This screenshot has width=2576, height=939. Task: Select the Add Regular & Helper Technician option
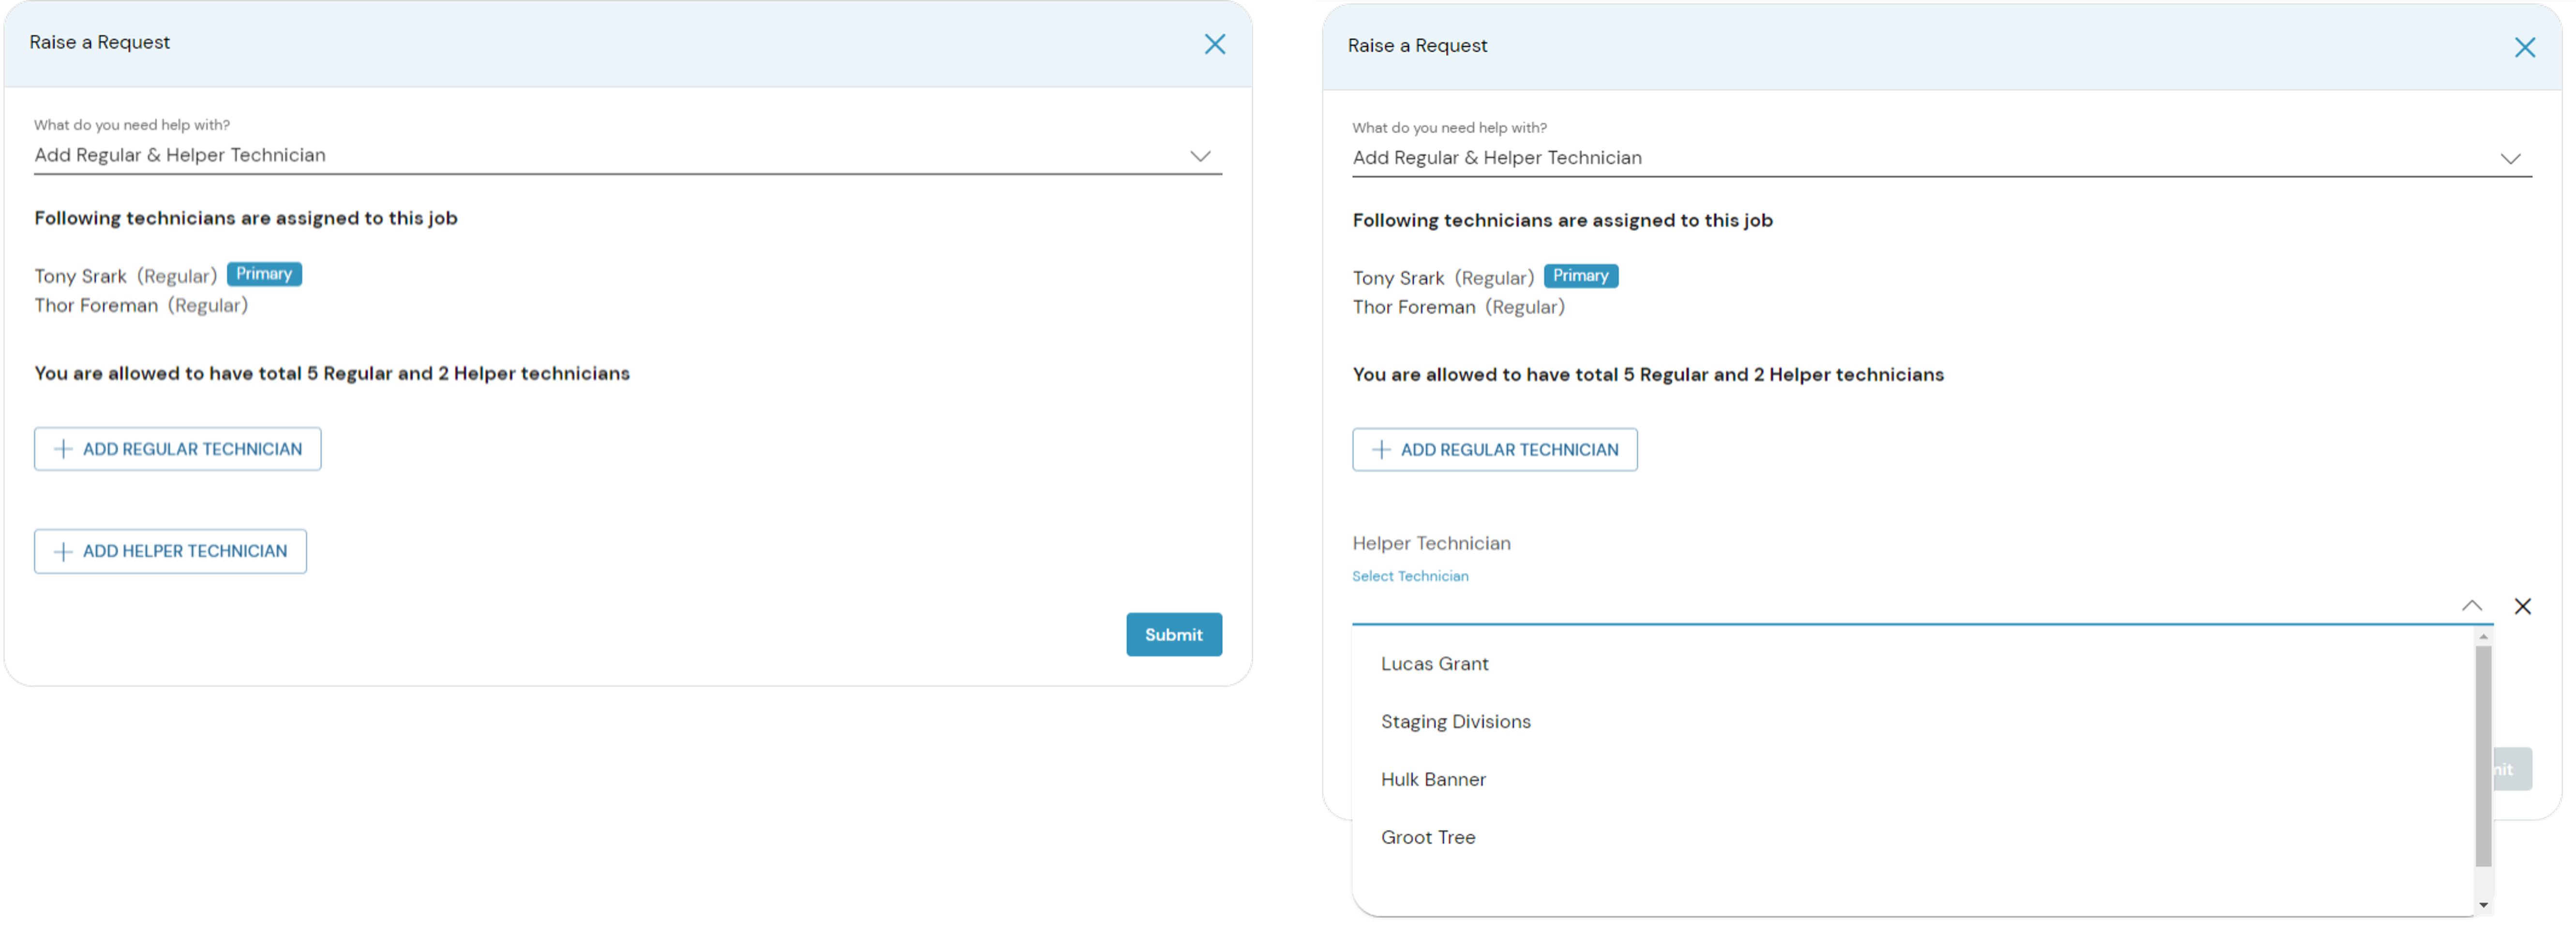180,155
